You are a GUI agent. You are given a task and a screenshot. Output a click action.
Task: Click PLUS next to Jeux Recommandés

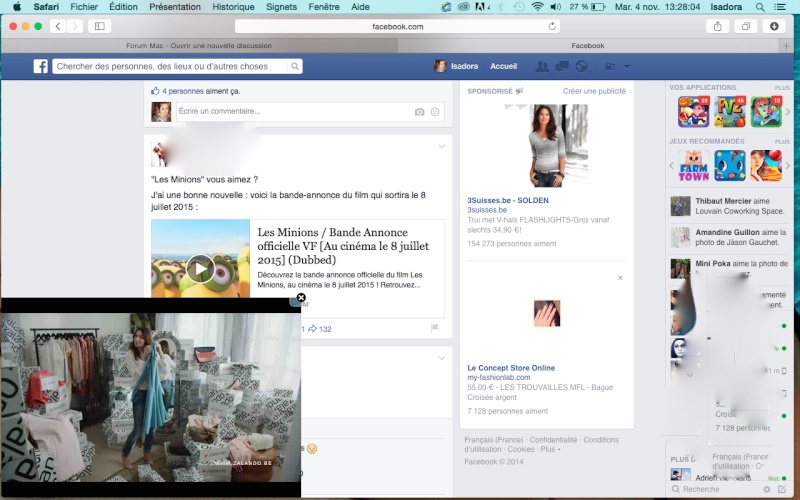pyautogui.click(x=782, y=141)
